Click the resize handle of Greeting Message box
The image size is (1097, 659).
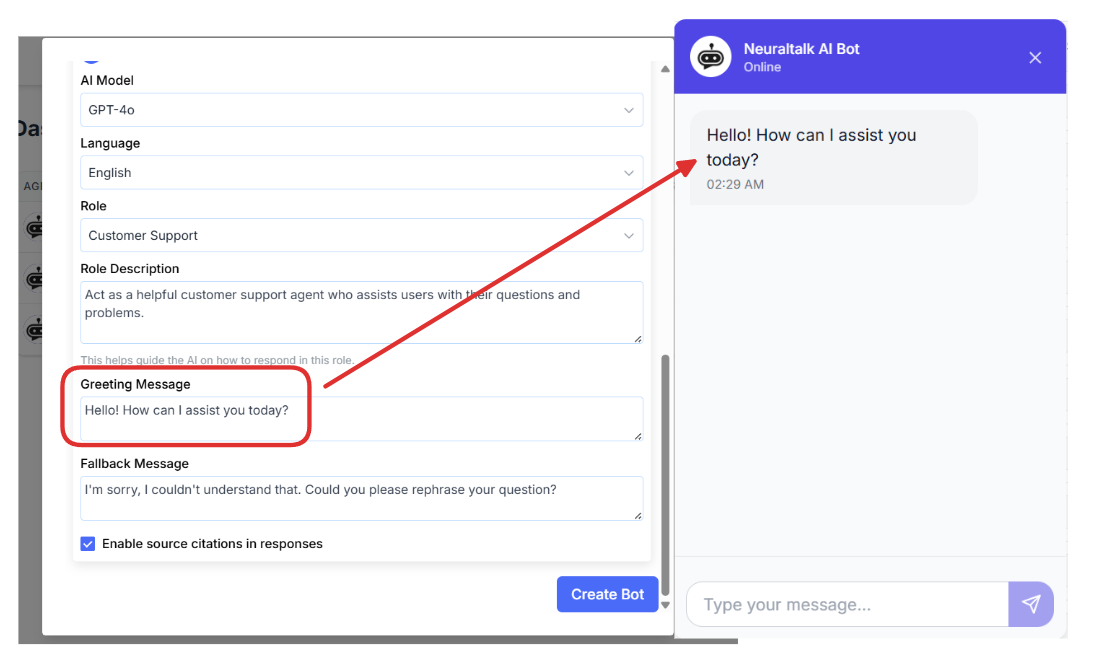[638, 436]
